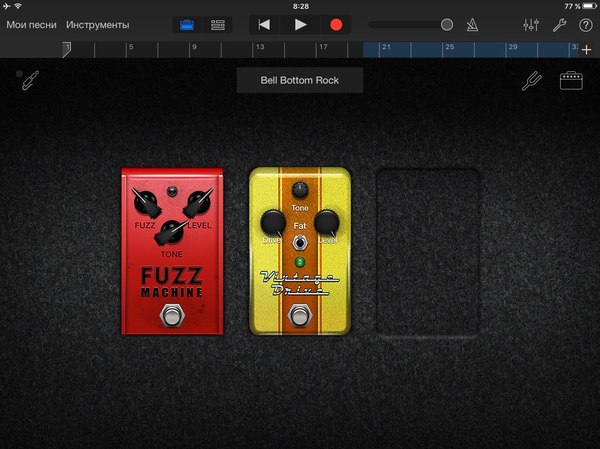Image resolution: width=600 pixels, height=449 pixels.
Task: Toggle the Vintage Drive footswitch
Action: [x=299, y=316]
